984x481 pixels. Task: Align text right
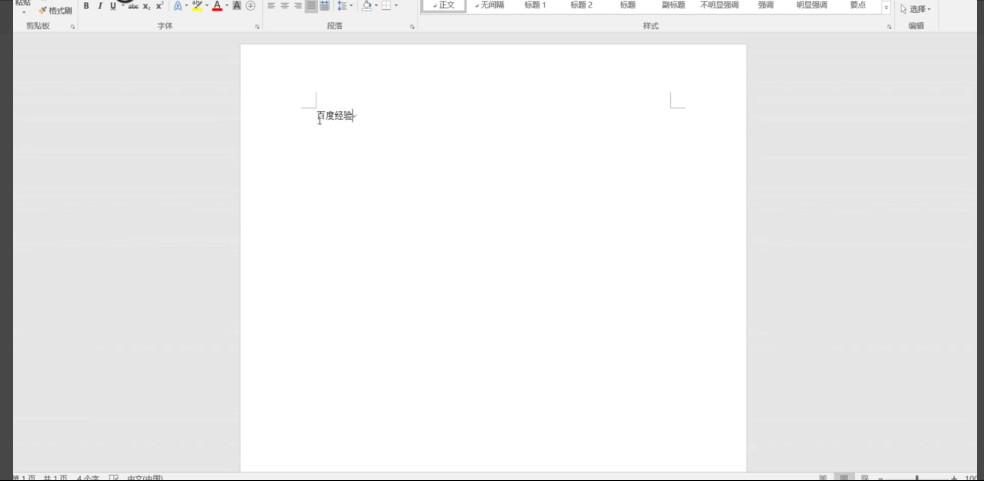pyautogui.click(x=297, y=6)
